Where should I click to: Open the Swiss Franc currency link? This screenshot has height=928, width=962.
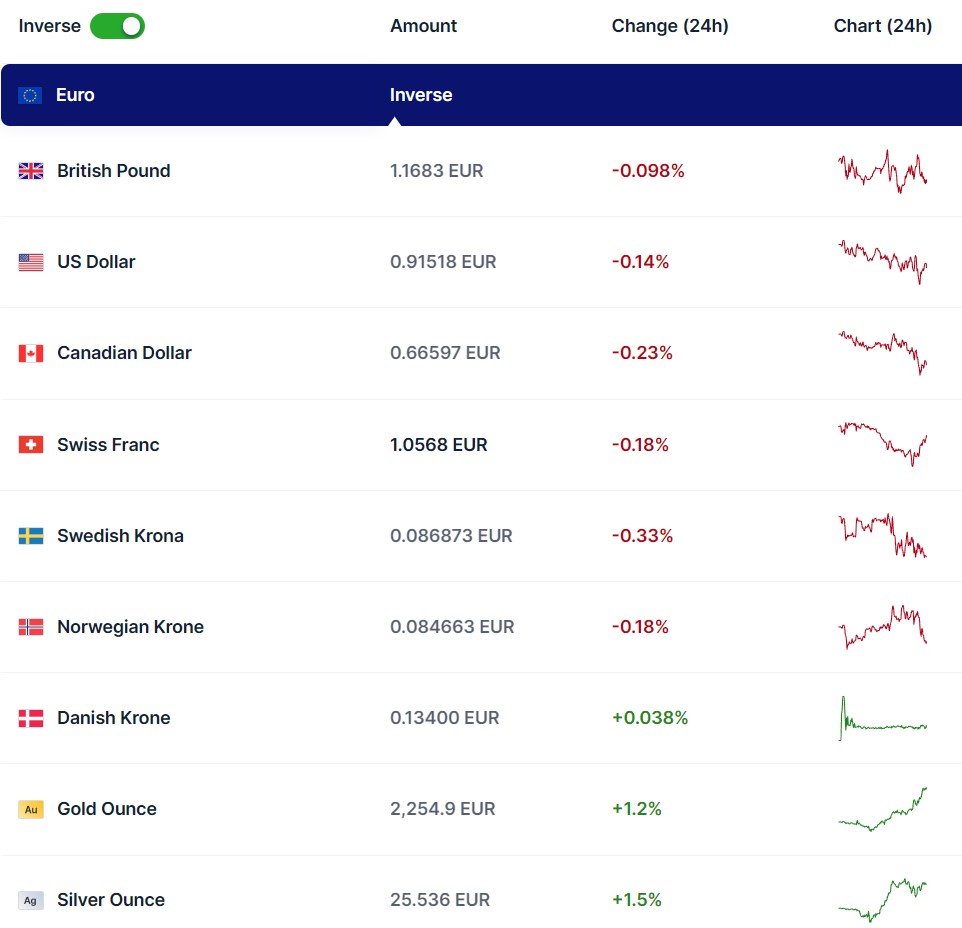point(108,445)
